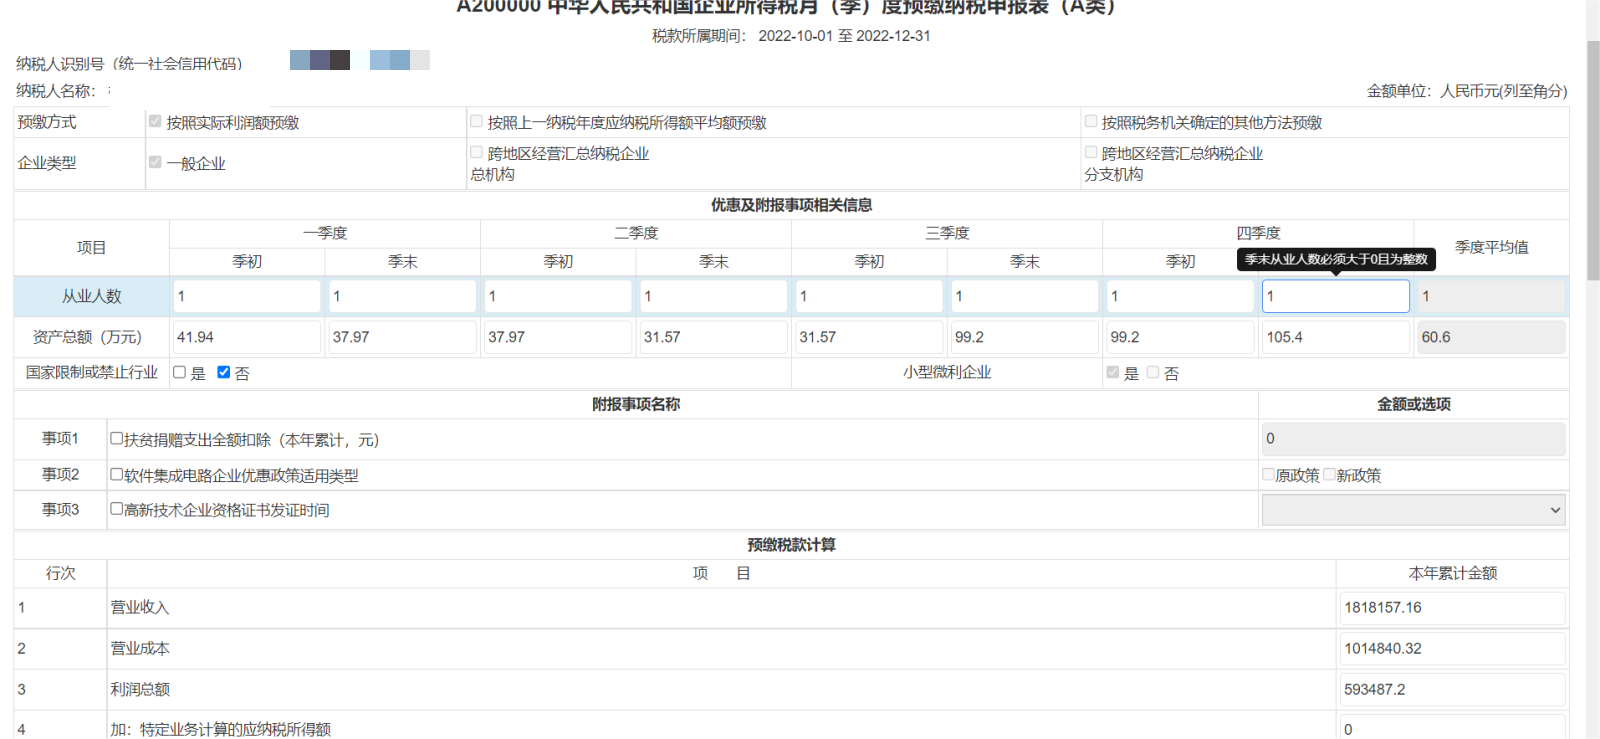Check 国家限制或禁止行业 是 checkbox

[x=179, y=372]
